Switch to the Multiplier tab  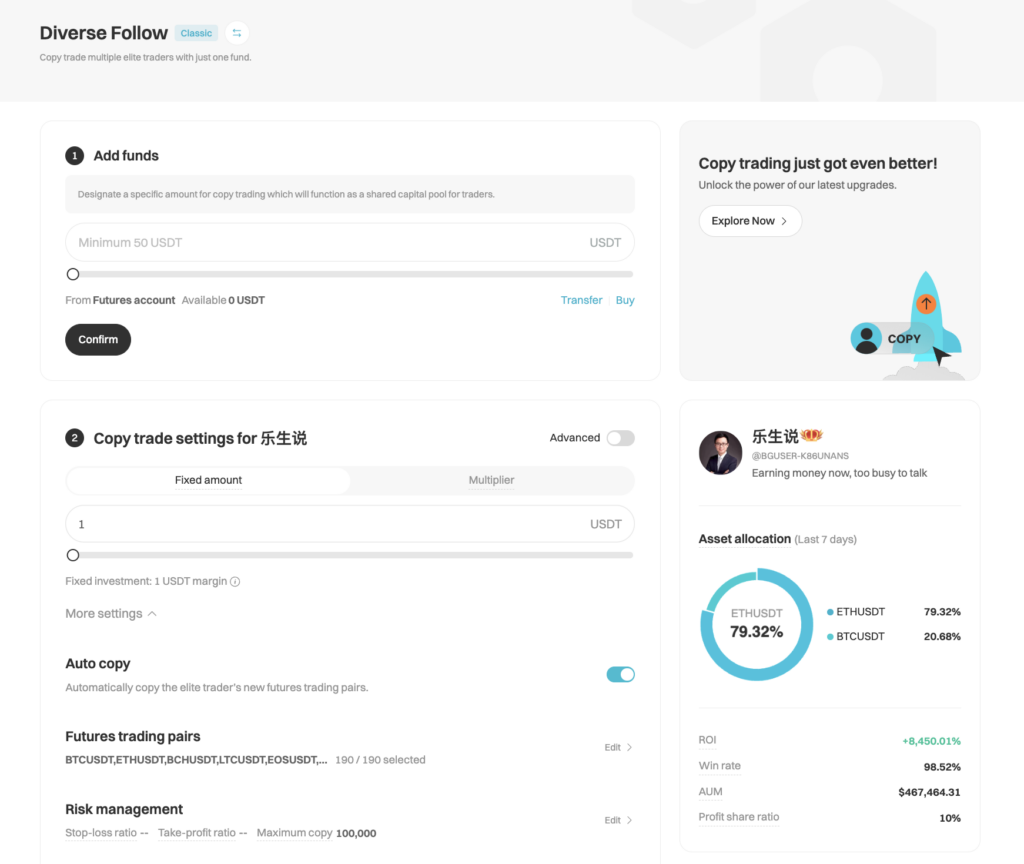tap(491, 480)
